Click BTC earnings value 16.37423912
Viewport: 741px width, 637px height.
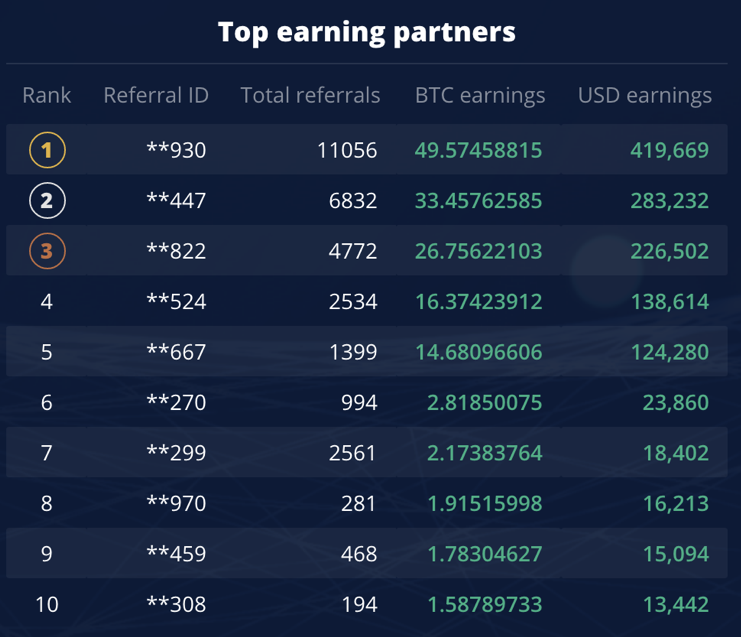pyautogui.click(x=478, y=302)
